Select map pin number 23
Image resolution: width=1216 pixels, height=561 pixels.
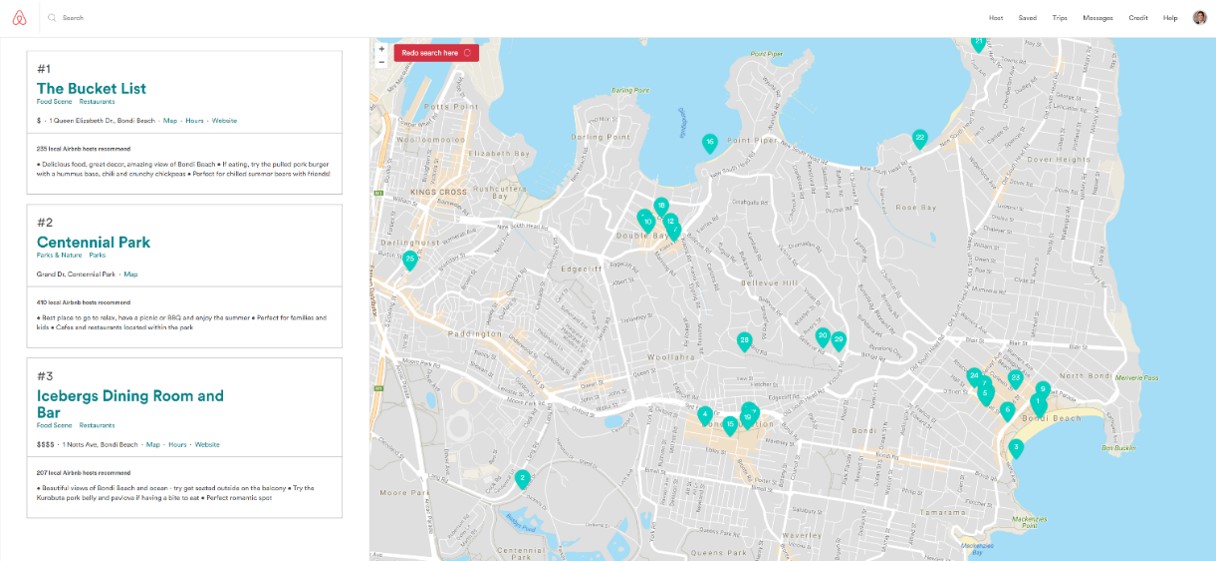point(1015,378)
